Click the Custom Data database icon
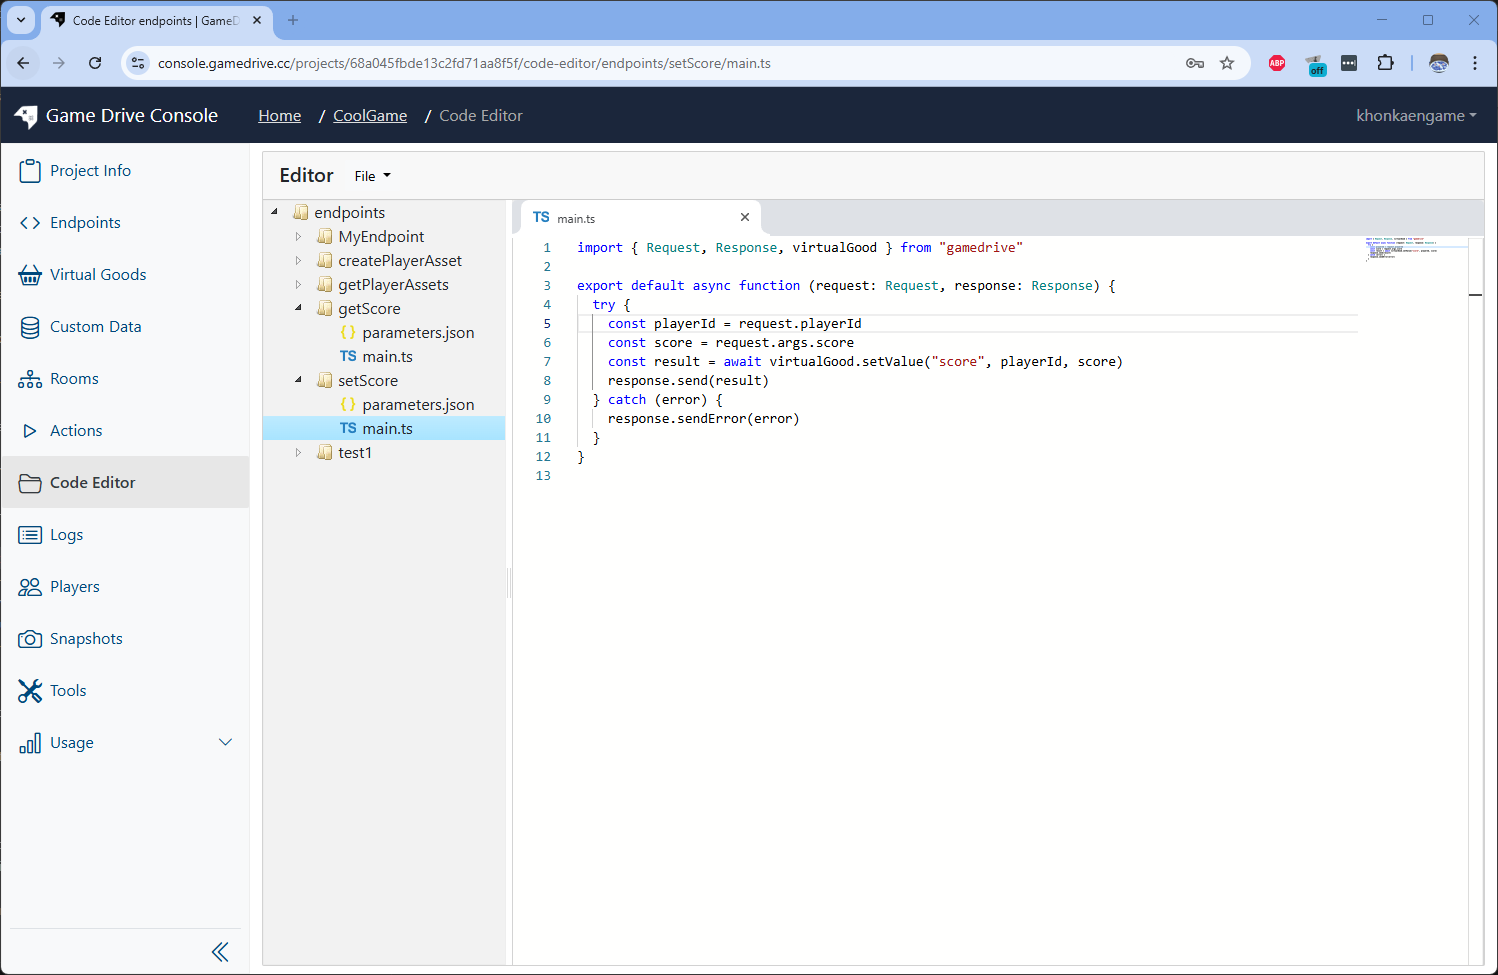Screen dimensions: 1498x975 (31, 326)
